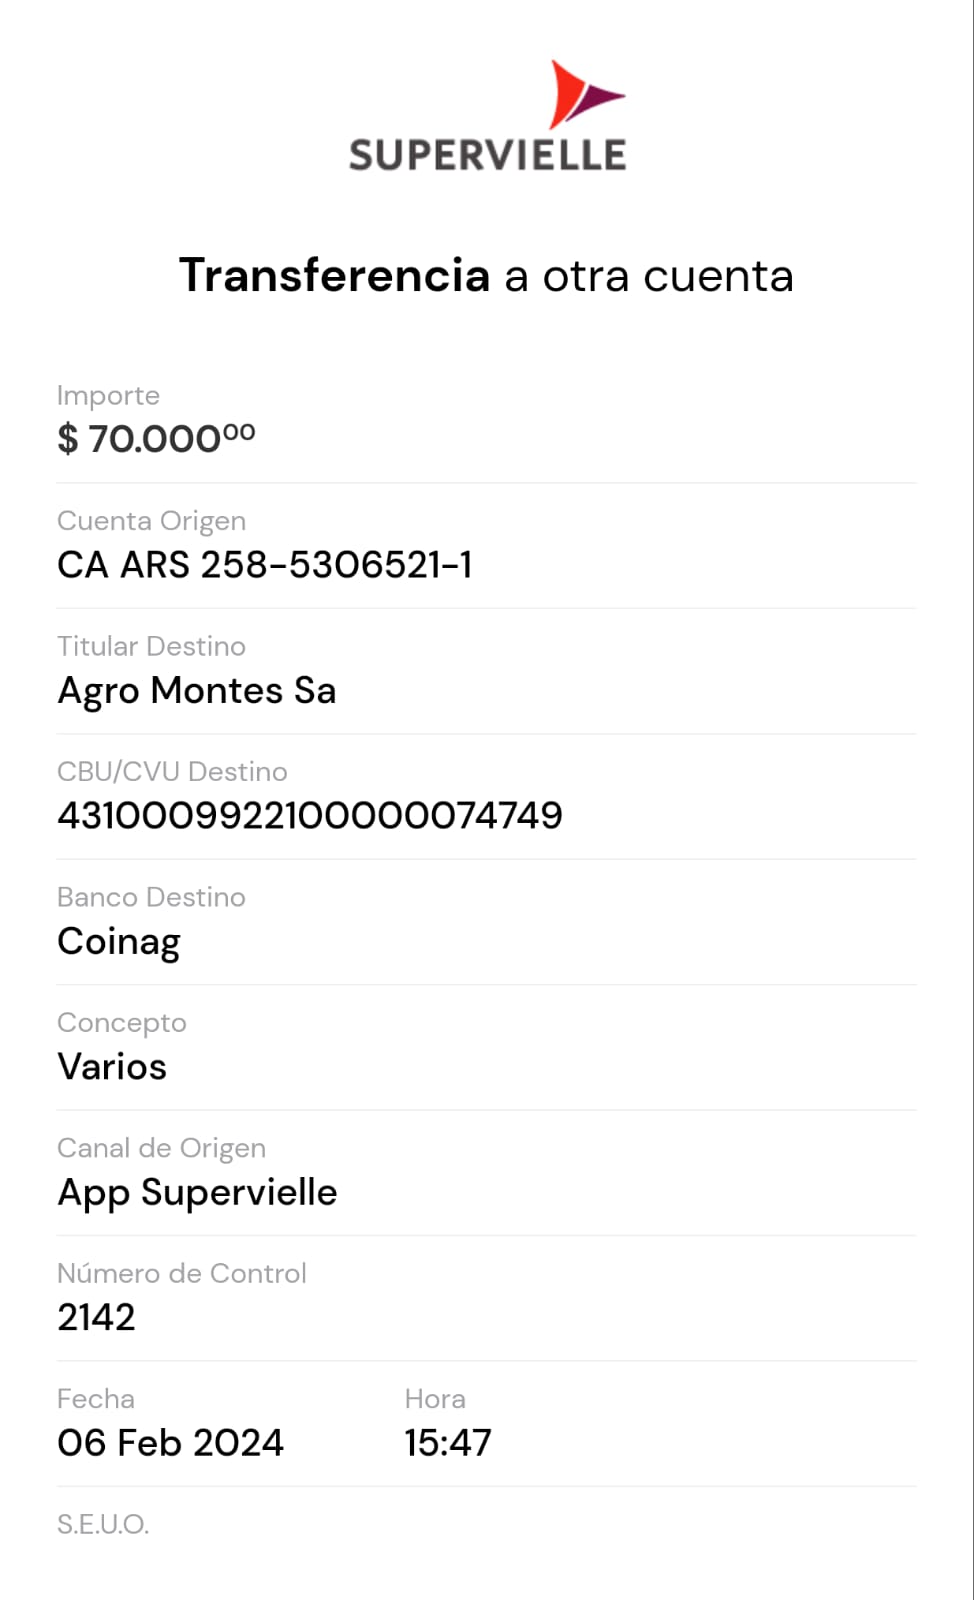Click the SUPERVIELLE brand name text
Image resolution: width=974 pixels, height=1600 pixels.
[487, 155]
